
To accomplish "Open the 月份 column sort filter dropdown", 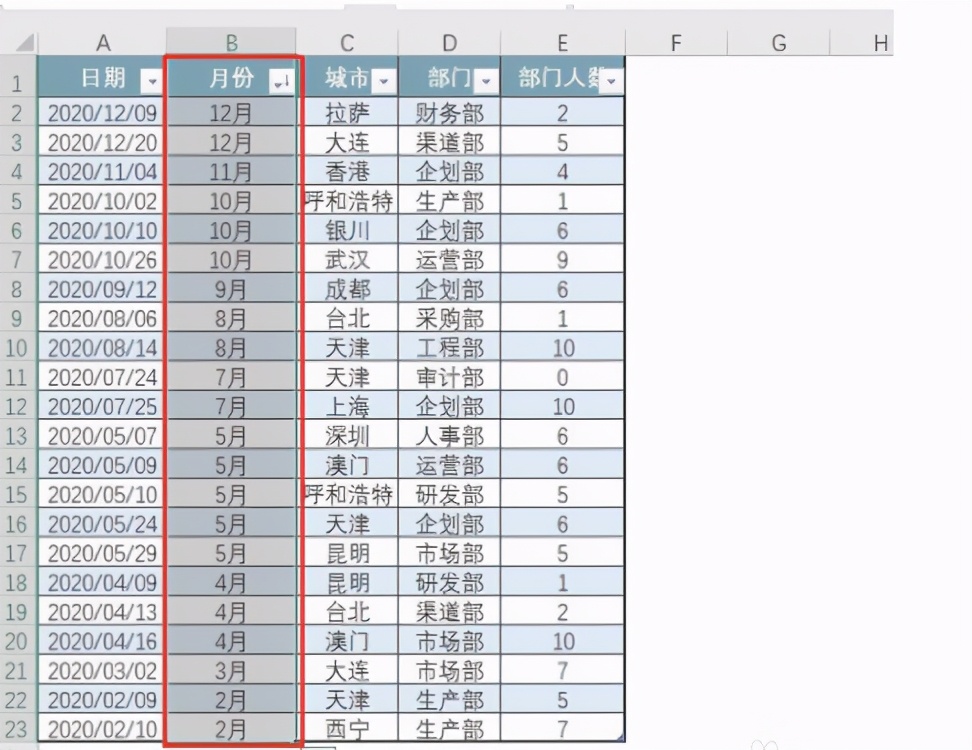I will 281,81.
